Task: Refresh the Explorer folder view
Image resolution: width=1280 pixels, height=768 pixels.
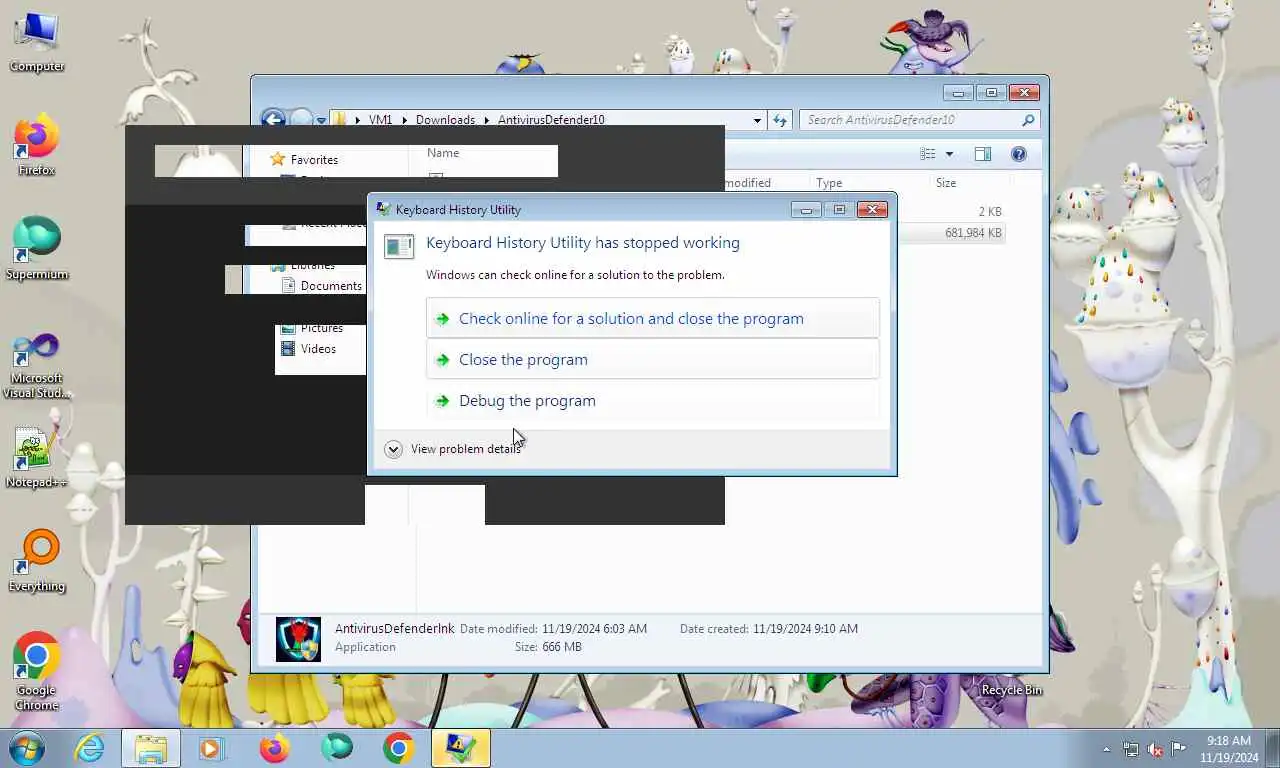Action: pyautogui.click(x=780, y=120)
